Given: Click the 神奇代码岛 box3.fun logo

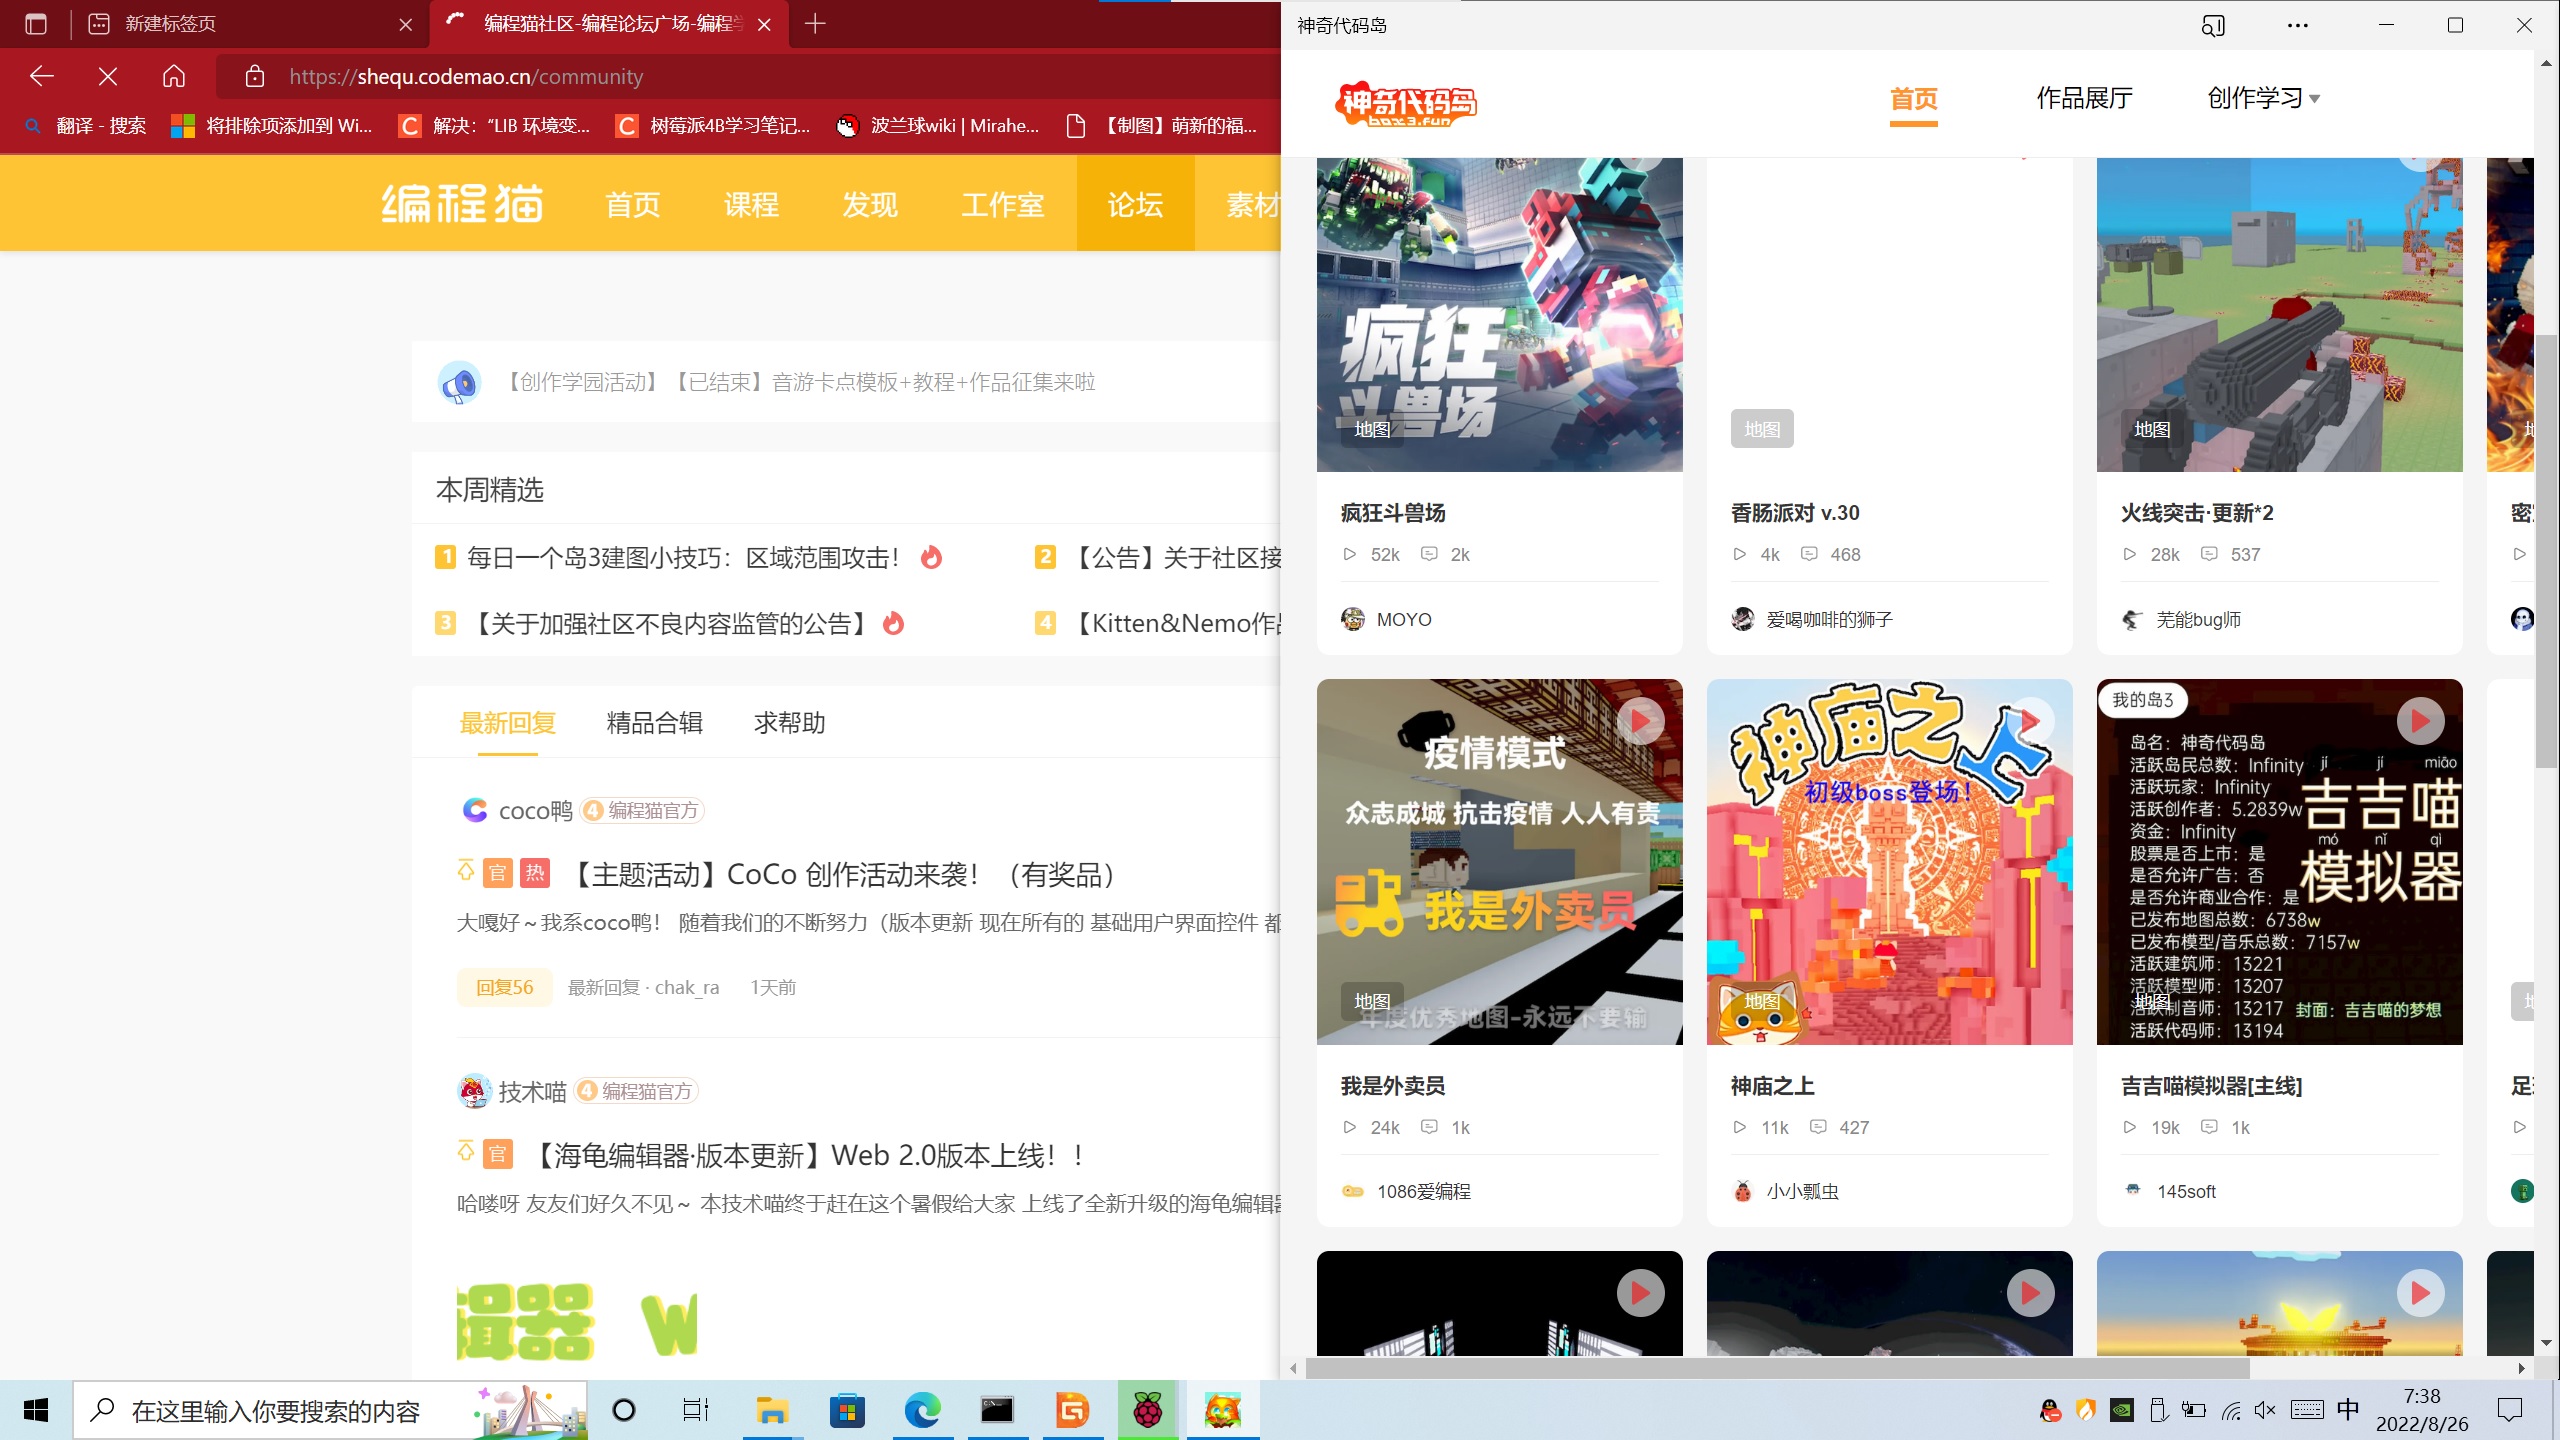Looking at the screenshot, I should coord(1406,103).
